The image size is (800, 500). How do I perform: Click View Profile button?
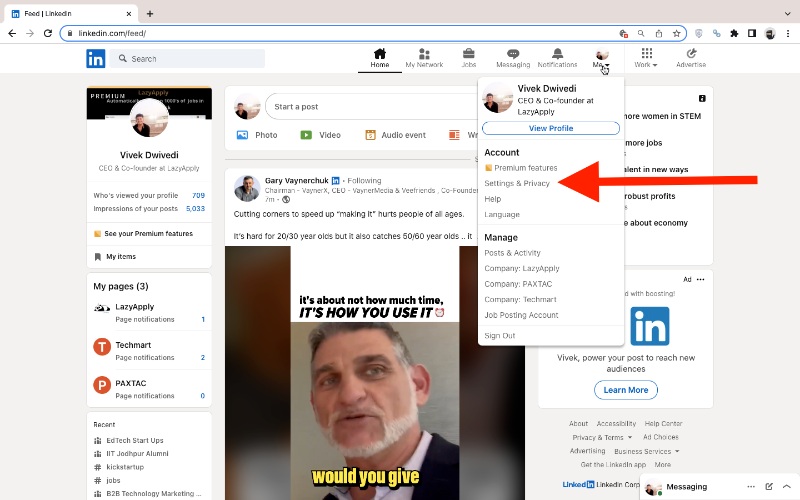(551, 128)
